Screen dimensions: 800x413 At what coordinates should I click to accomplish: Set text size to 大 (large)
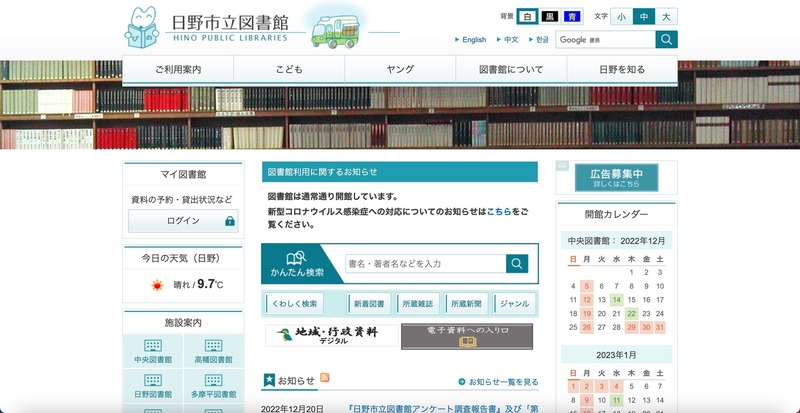(x=667, y=17)
